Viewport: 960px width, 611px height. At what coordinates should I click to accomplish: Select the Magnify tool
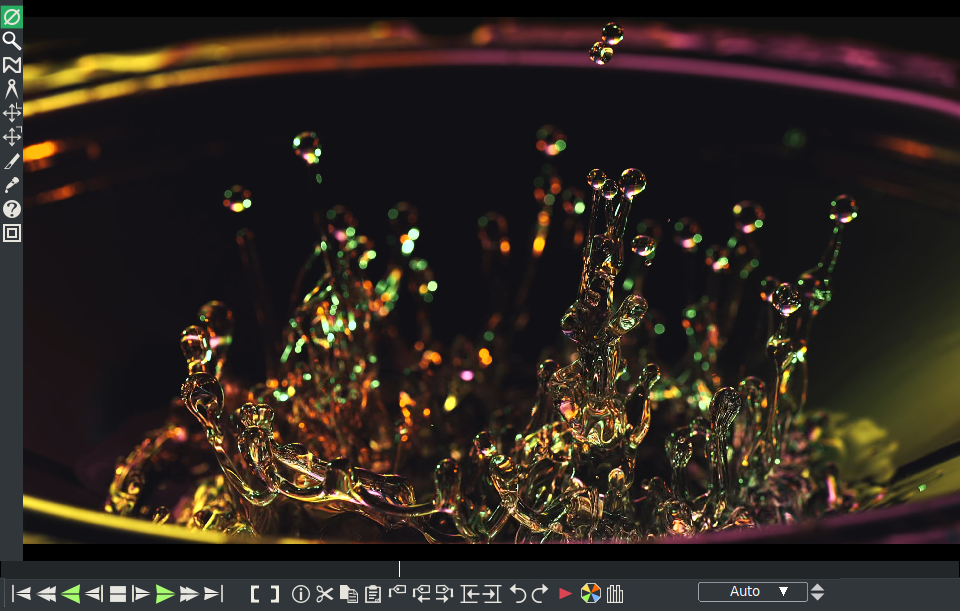pyautogui.click(x=12, y=40)
